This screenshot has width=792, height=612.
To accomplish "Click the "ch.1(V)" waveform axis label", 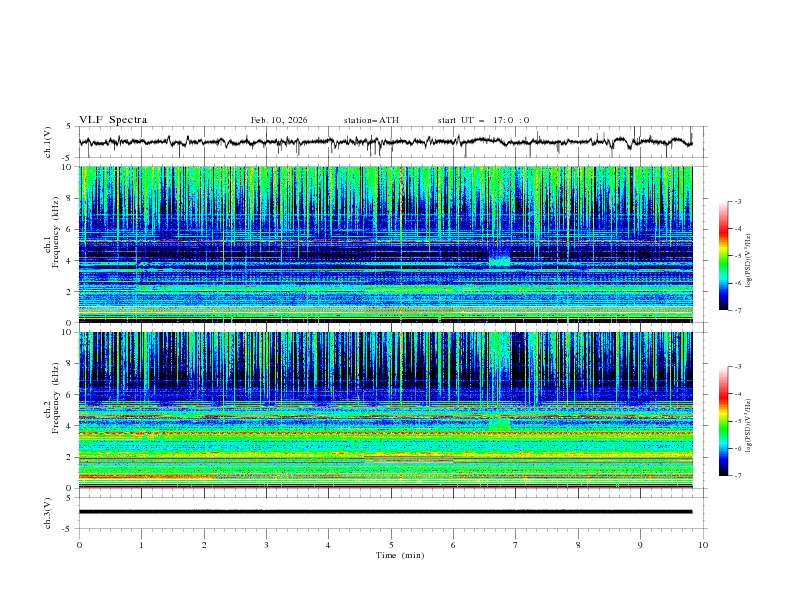I will click(x=47, y=142).
